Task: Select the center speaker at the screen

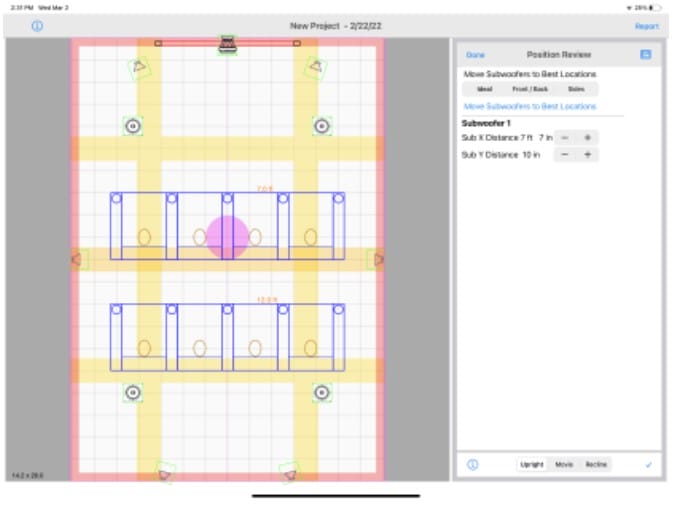Action: tap(228, 43)
